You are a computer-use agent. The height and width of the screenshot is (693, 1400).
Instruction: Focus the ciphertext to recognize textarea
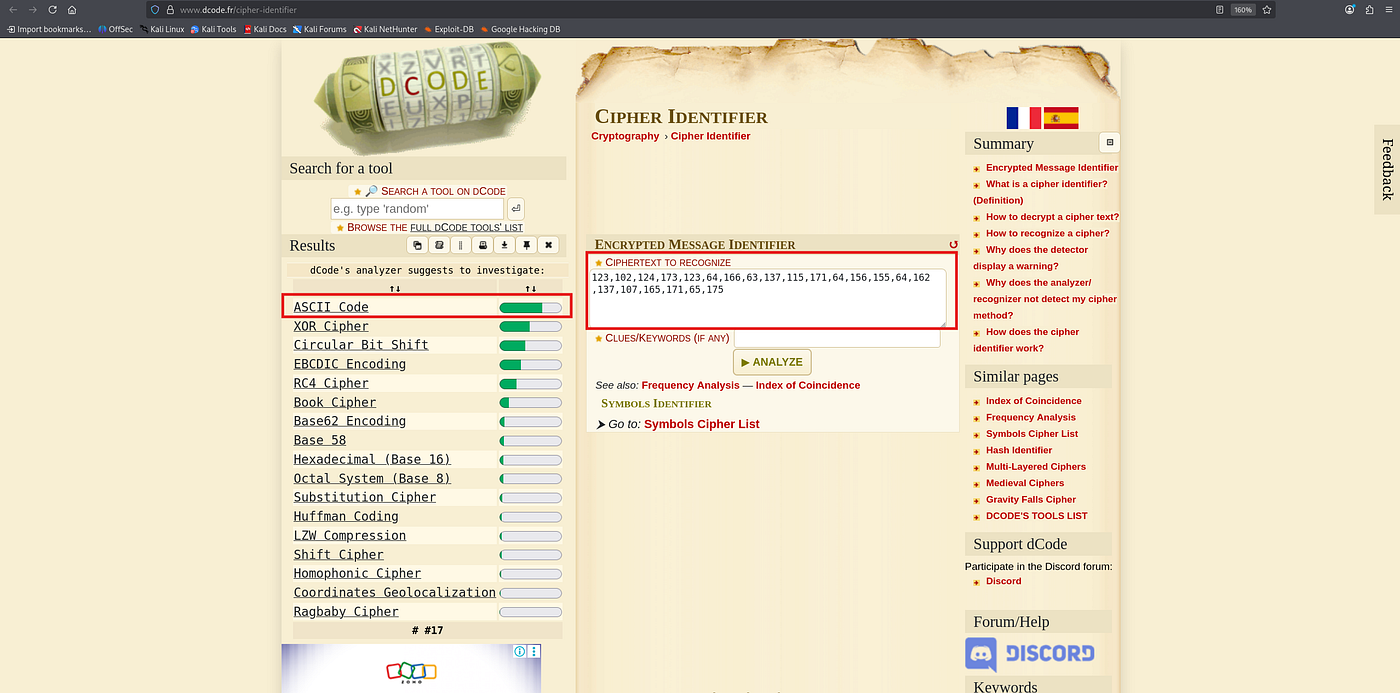pos(767,297)
